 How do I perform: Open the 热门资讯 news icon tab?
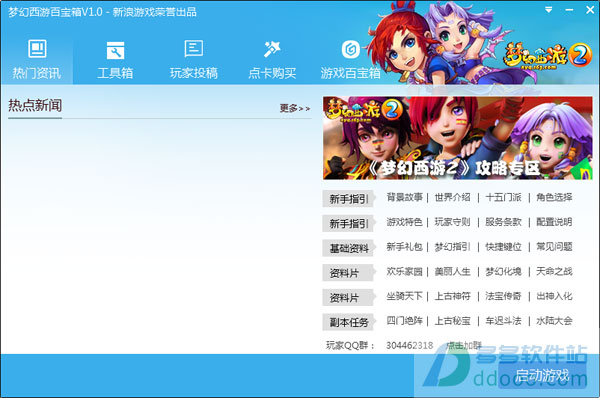(37, 59)
